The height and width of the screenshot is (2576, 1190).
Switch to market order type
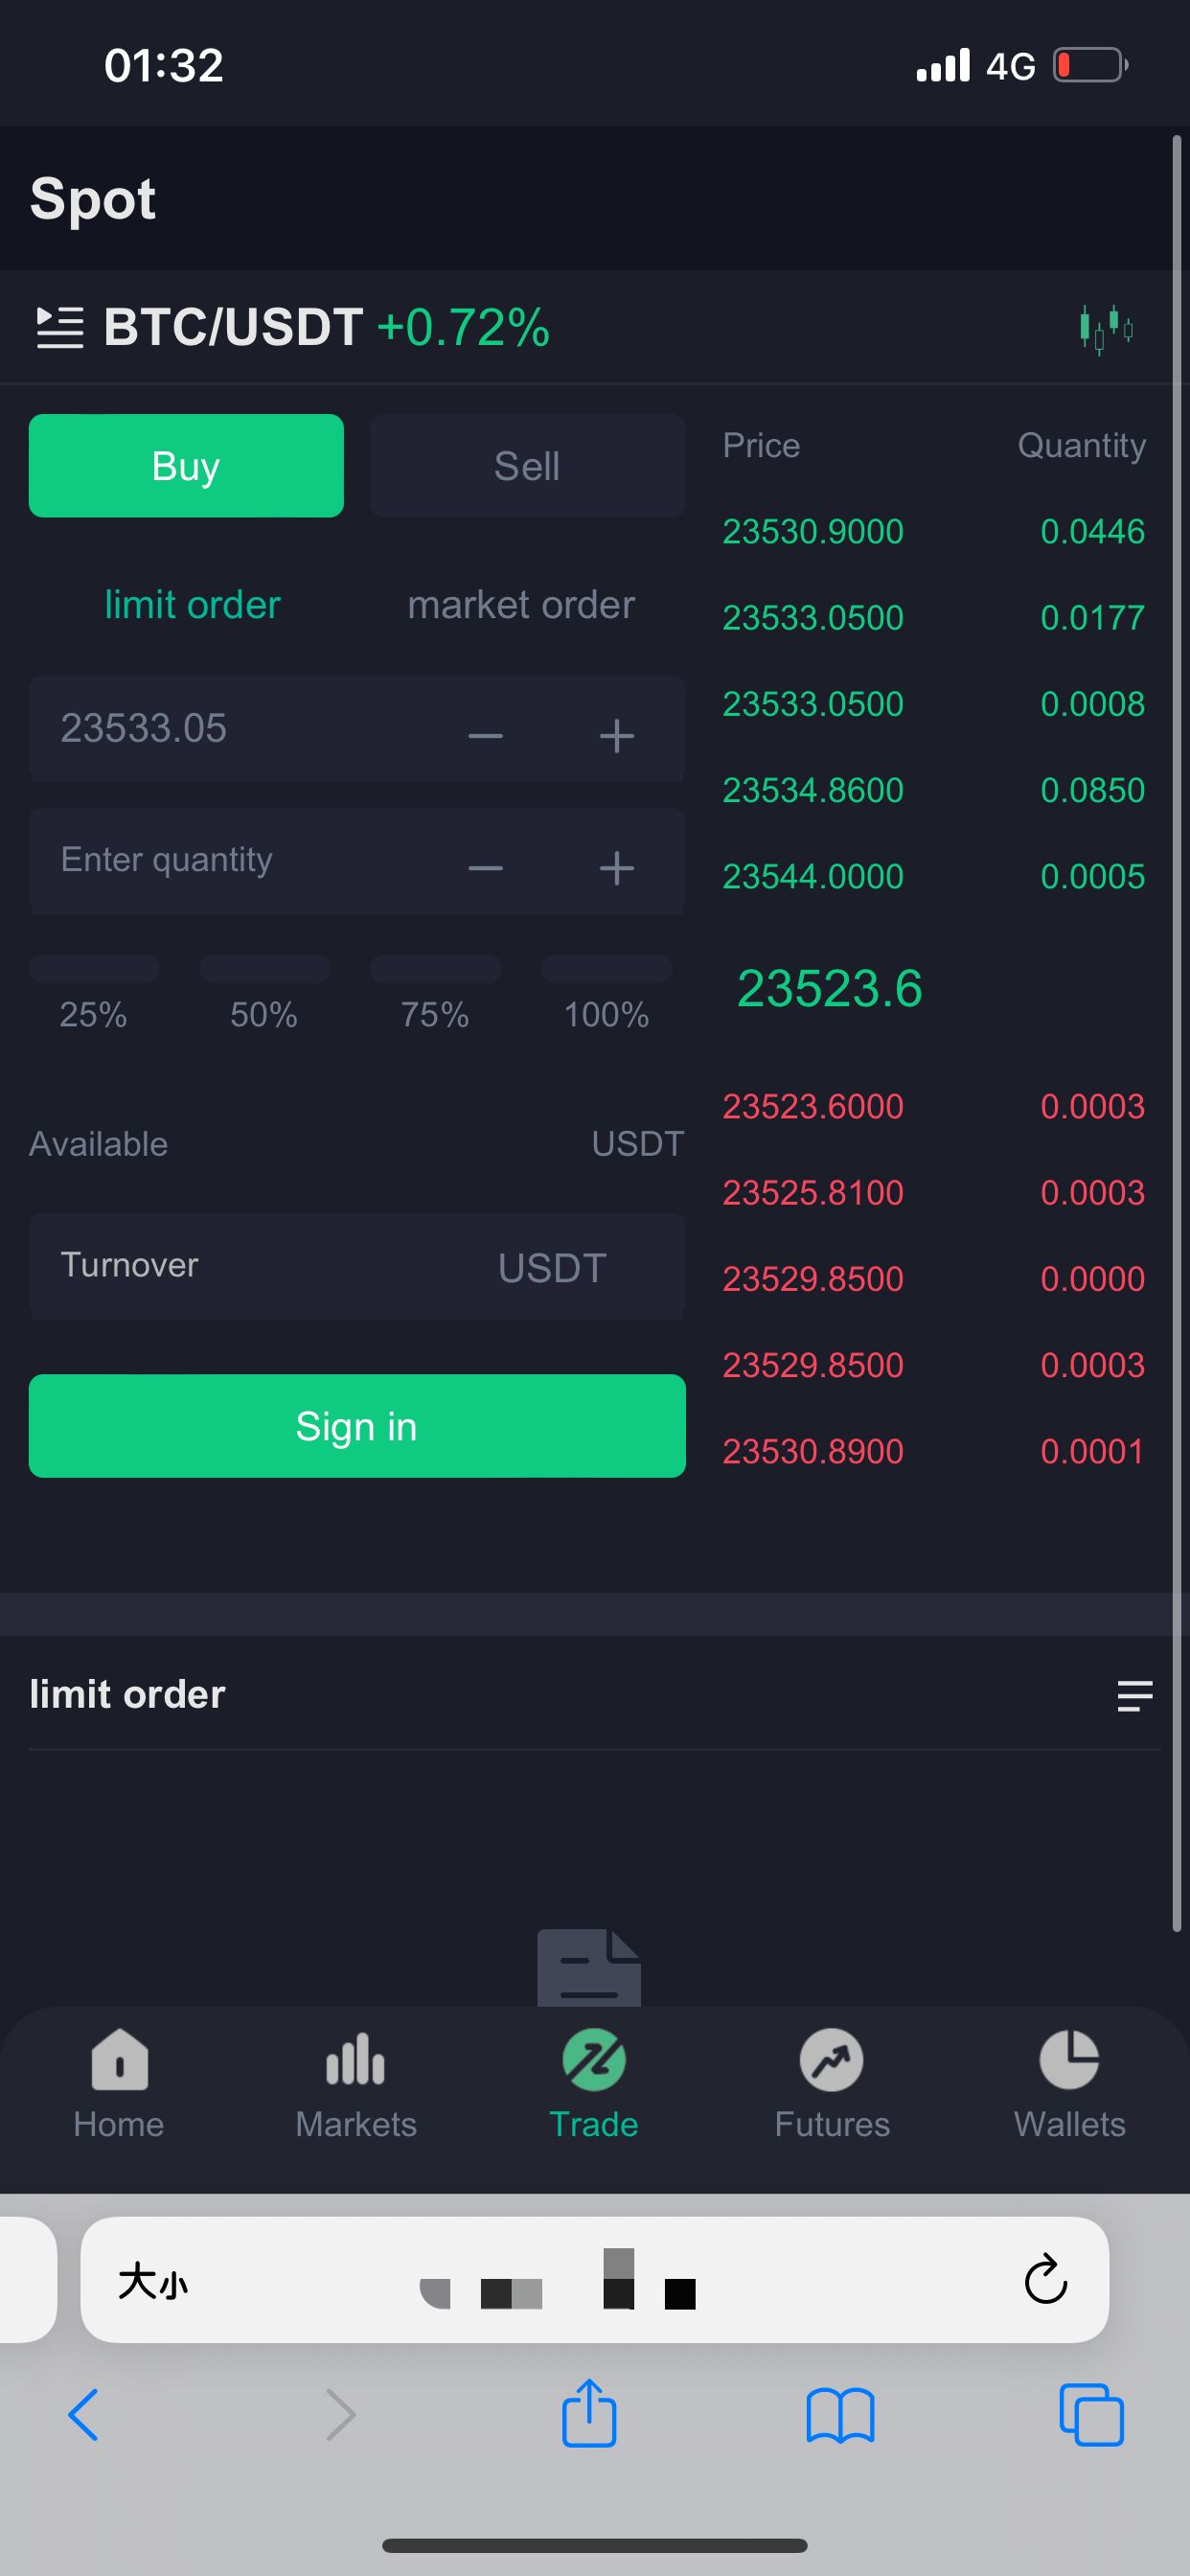click(521, 605)
